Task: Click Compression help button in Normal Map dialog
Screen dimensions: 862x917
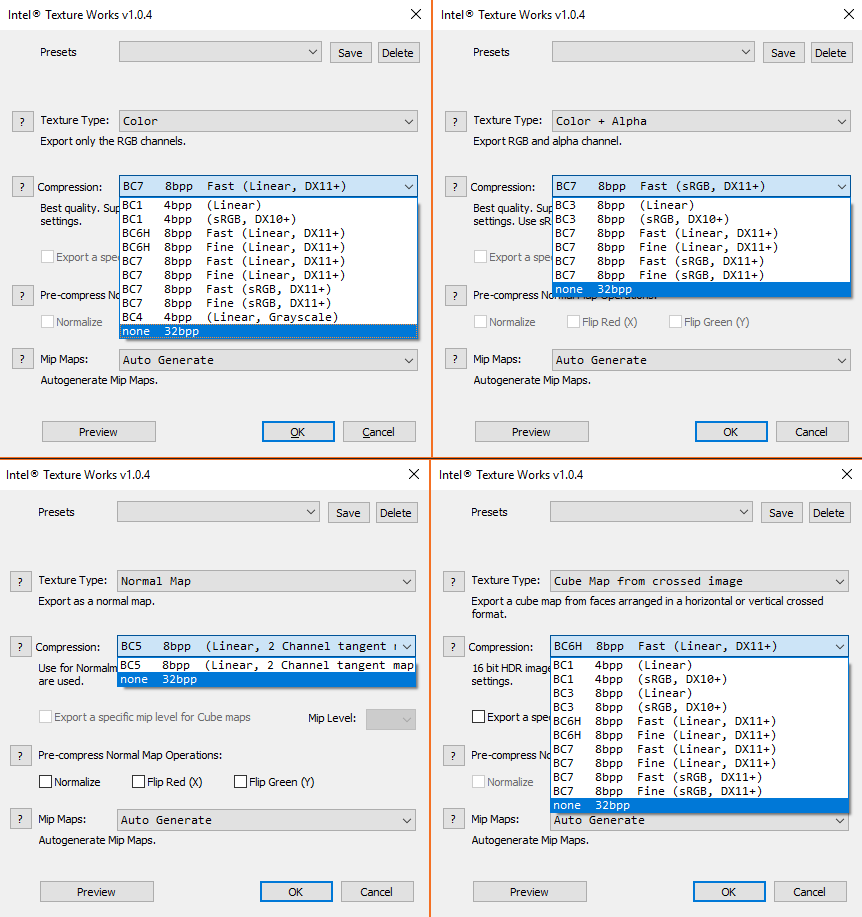Action: click(x=20, y=647)
